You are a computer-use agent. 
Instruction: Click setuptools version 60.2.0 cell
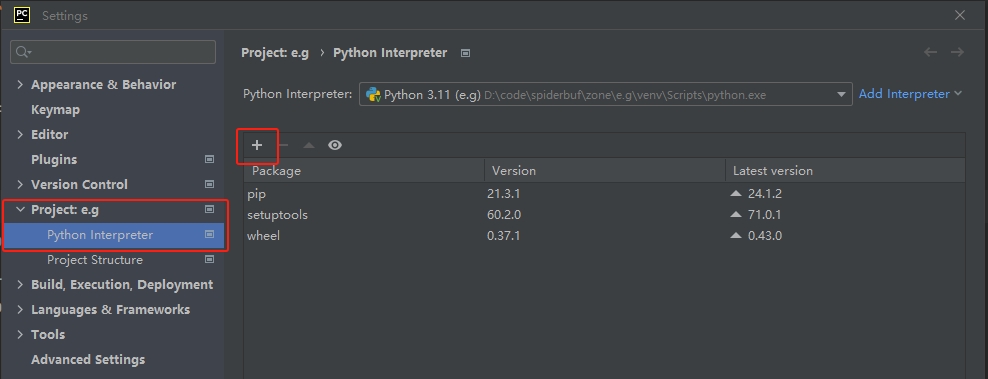tap(504, 214)
